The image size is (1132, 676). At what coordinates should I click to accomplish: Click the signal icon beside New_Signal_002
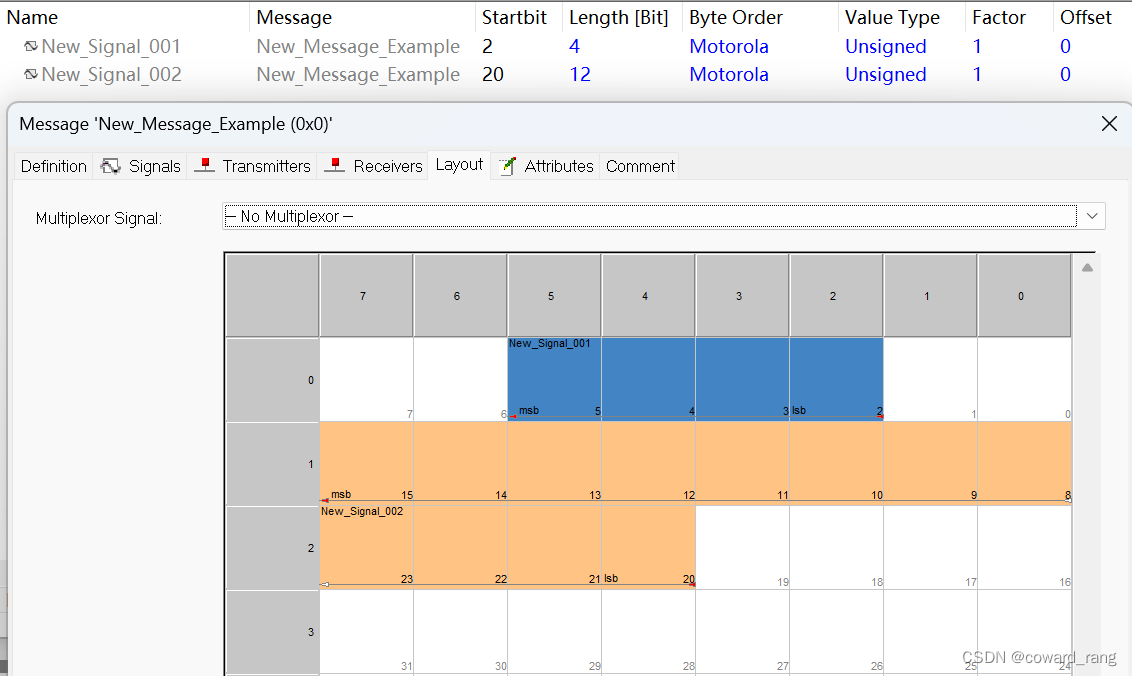click(x=30, y=74)
